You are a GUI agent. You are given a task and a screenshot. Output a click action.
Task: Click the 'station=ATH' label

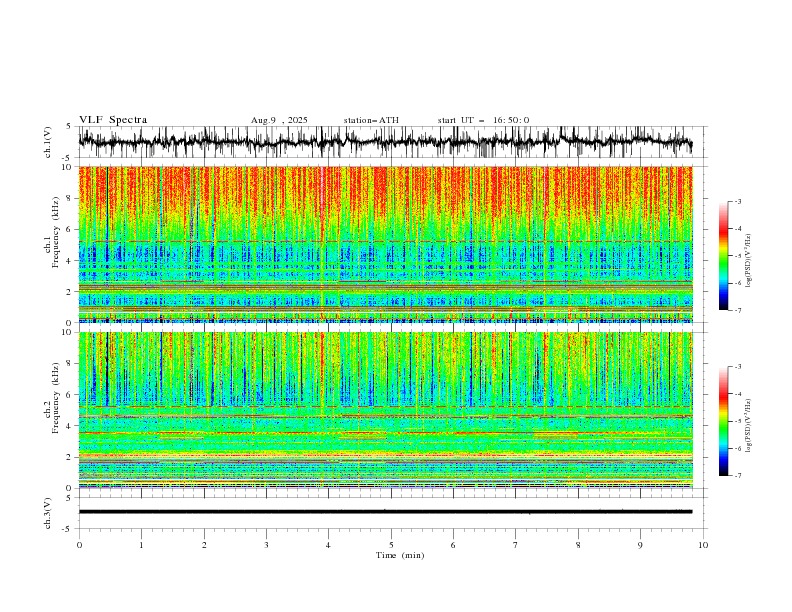pyautogui.click(x=371, y=120)
